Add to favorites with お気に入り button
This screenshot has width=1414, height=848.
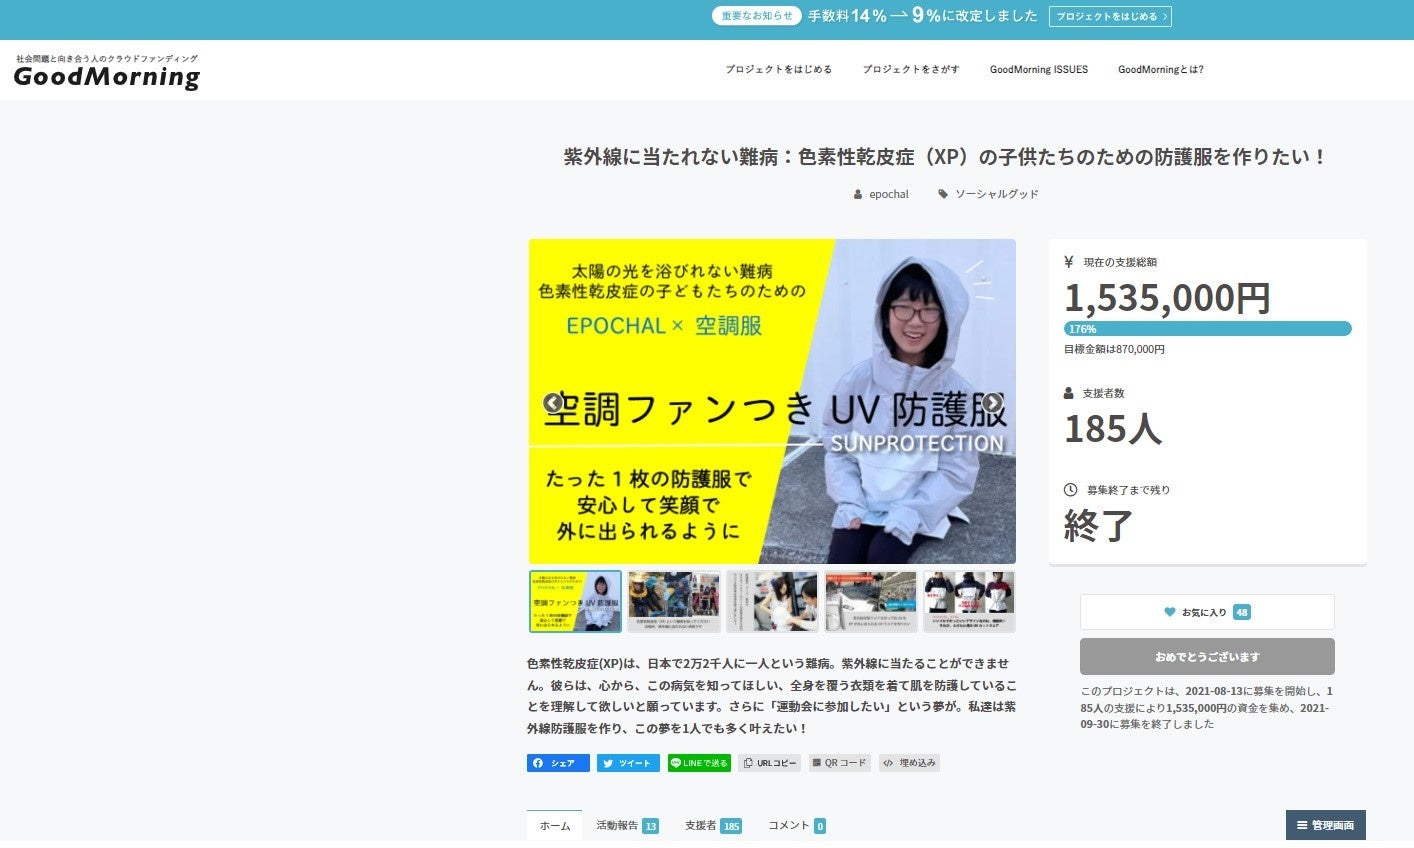click(1207, 612)
